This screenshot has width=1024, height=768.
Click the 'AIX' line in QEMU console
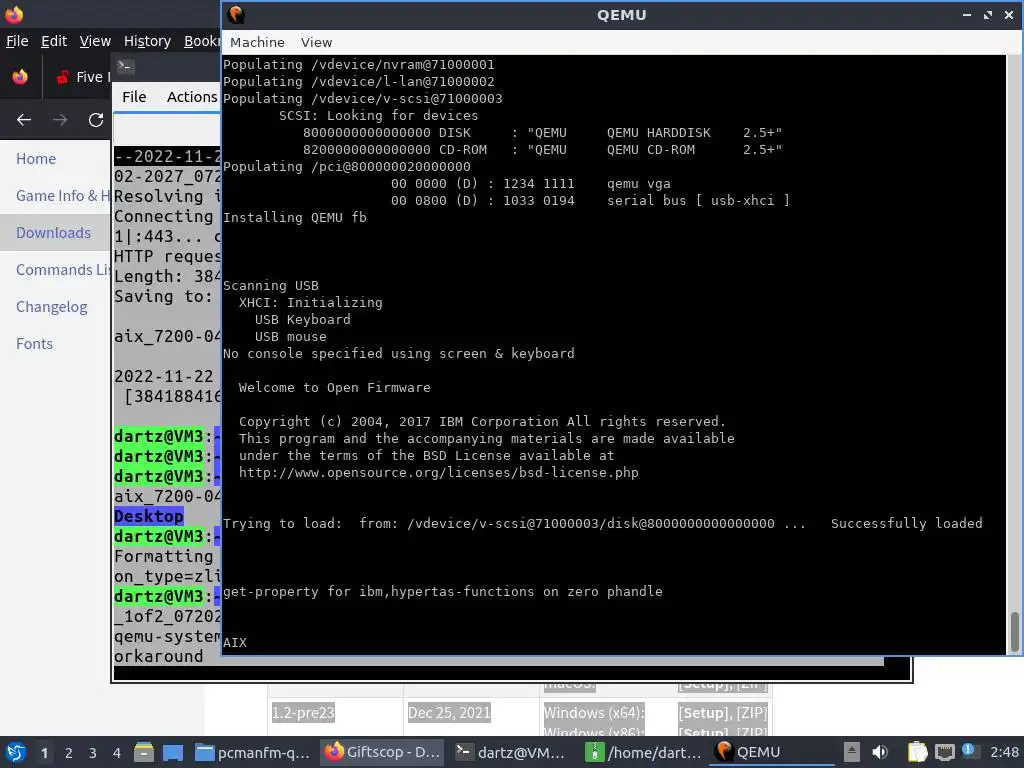click(235, 643)
